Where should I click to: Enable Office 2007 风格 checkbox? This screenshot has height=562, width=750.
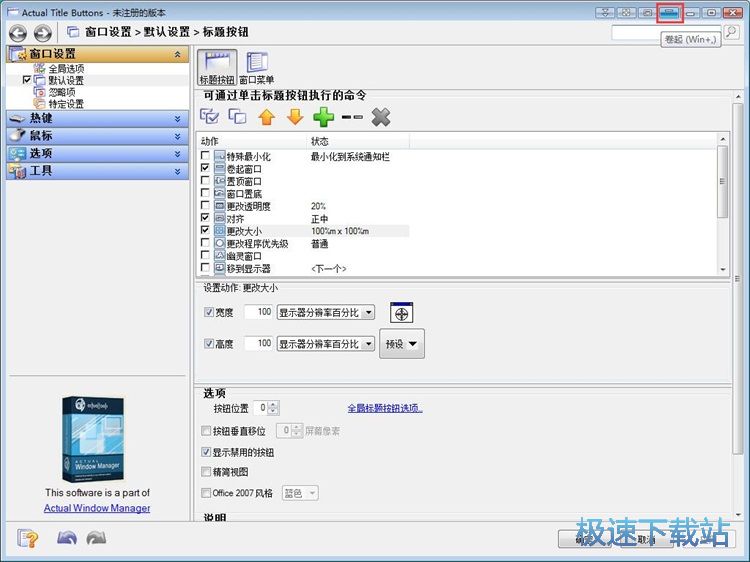206,493
